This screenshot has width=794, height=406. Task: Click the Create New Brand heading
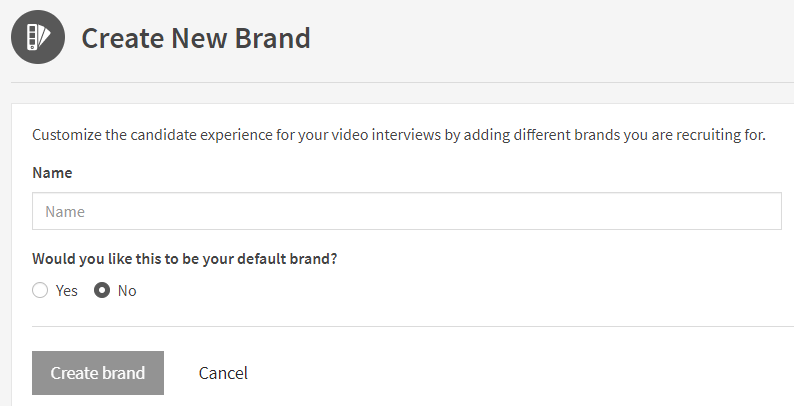click(x=196, y=38)
